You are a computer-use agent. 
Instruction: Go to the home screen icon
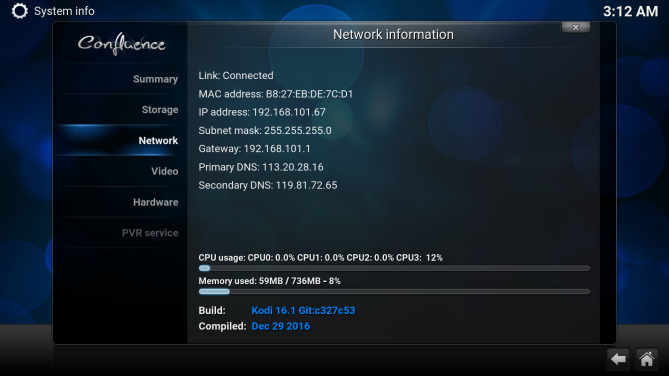pyautogui.click(x=646, y=359)
